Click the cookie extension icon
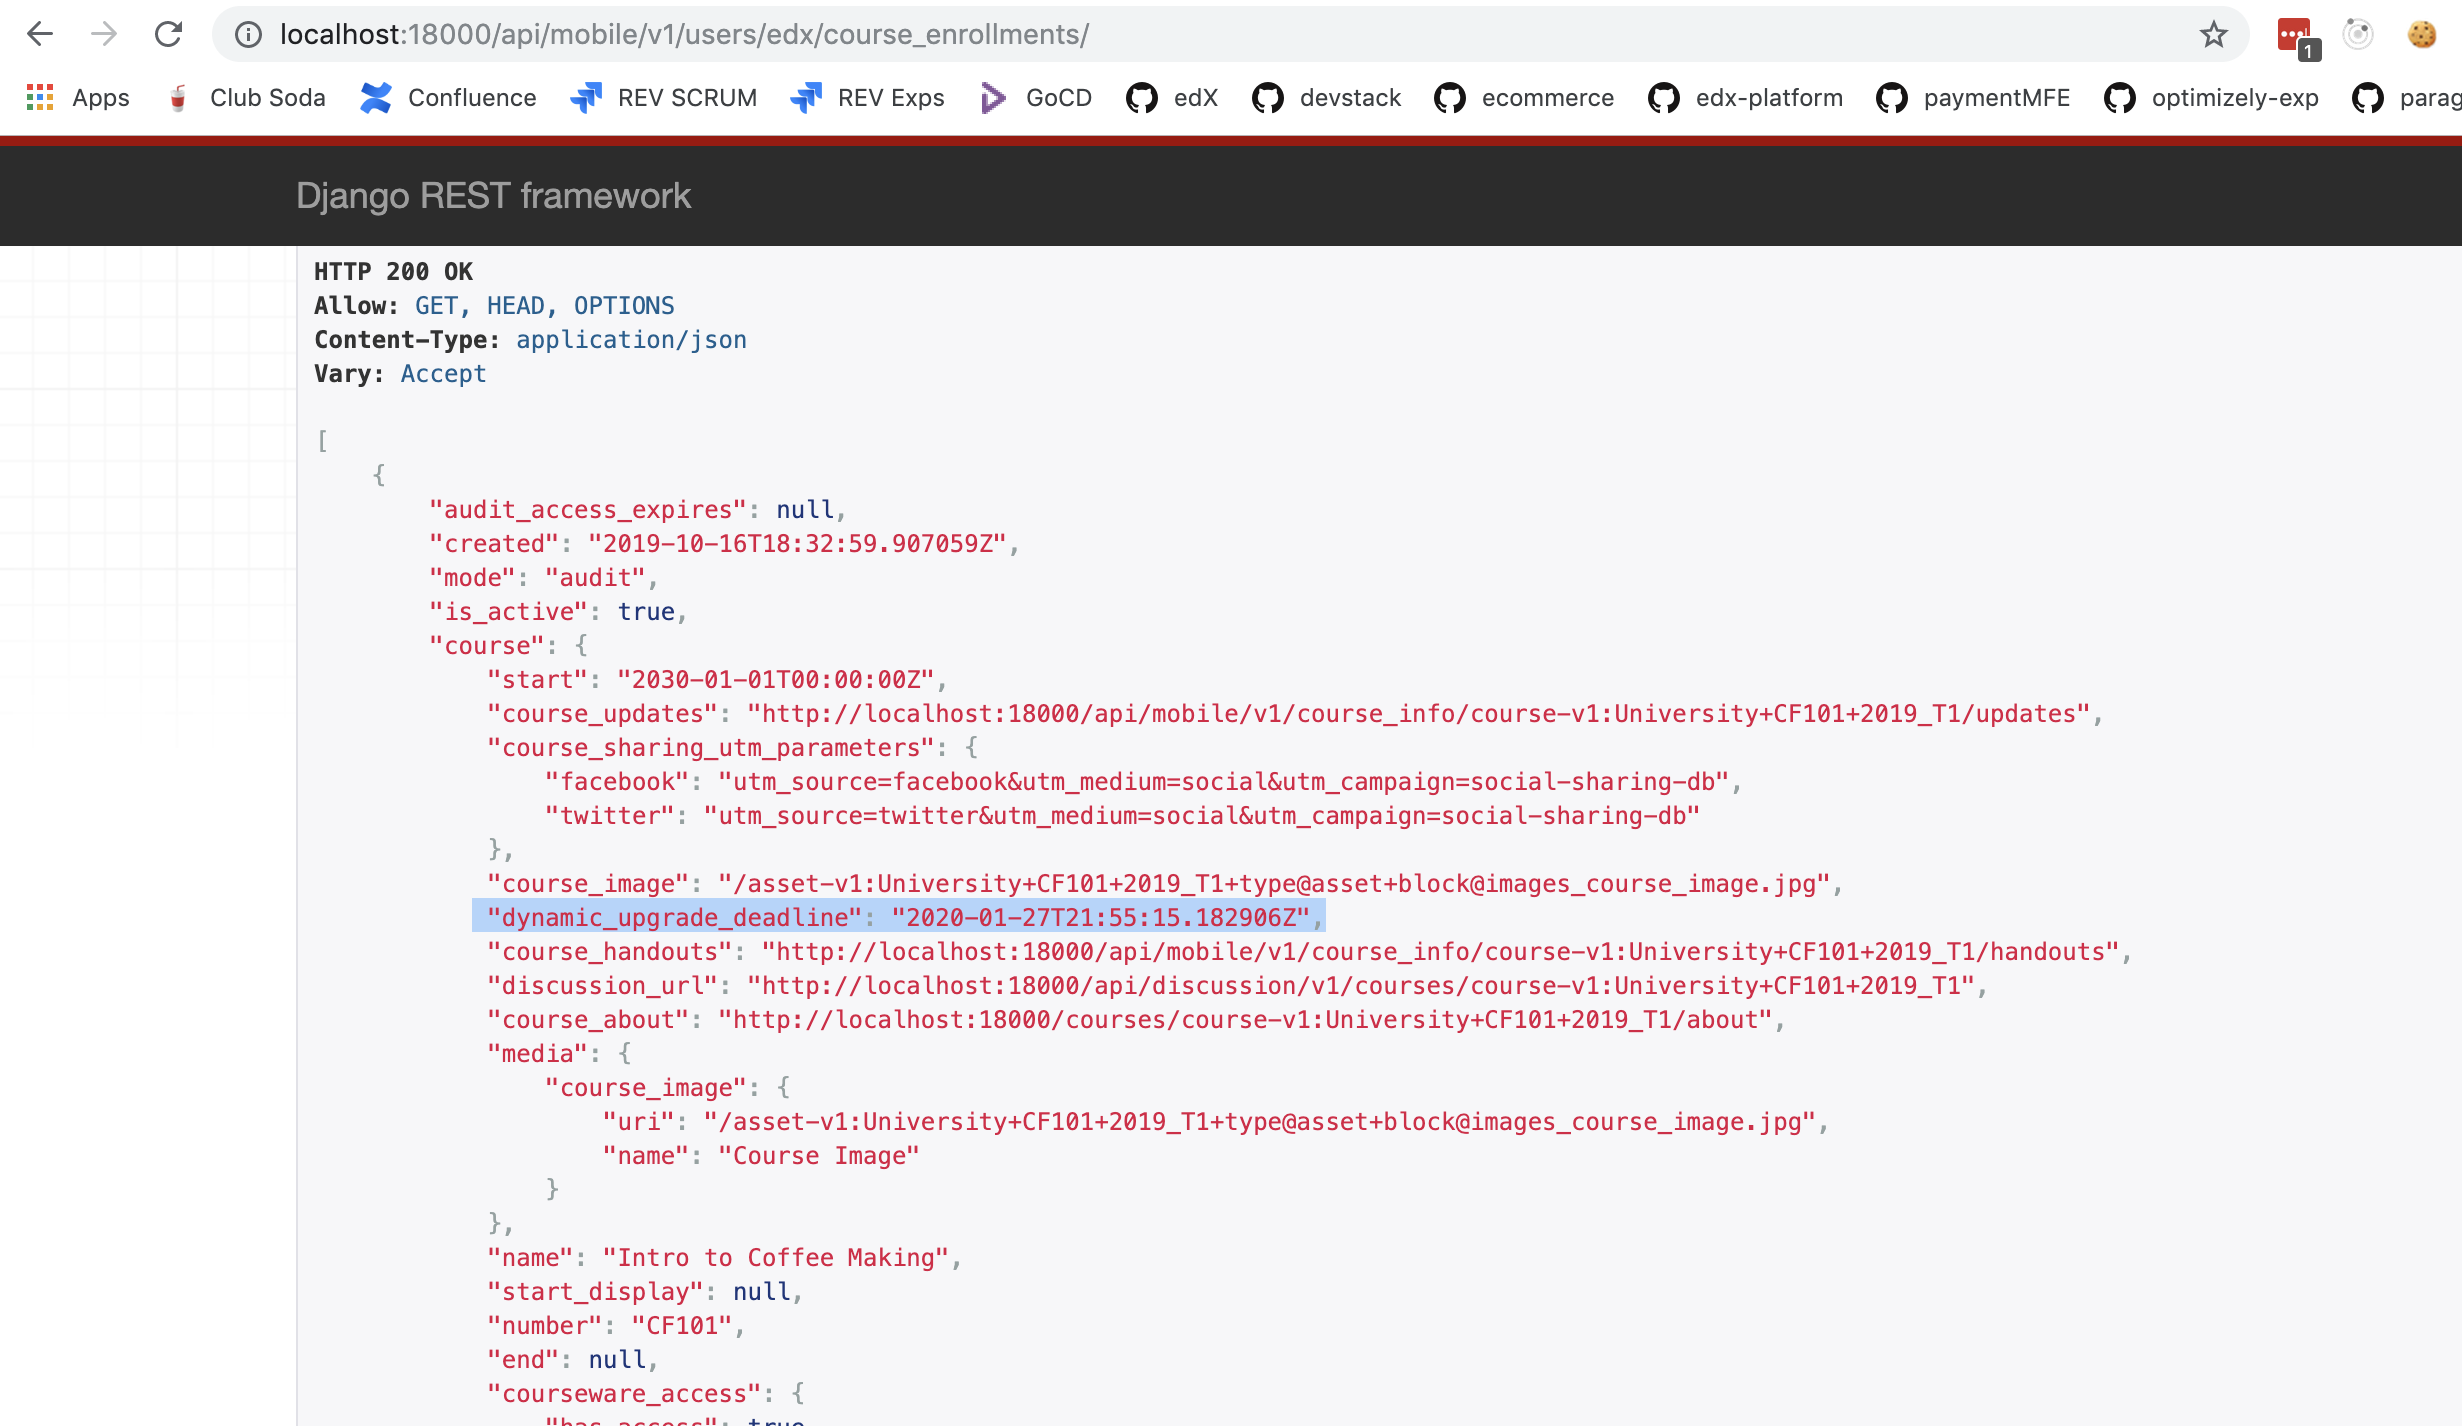This screenshot has width=2462, height=1426. [2421, 34]
